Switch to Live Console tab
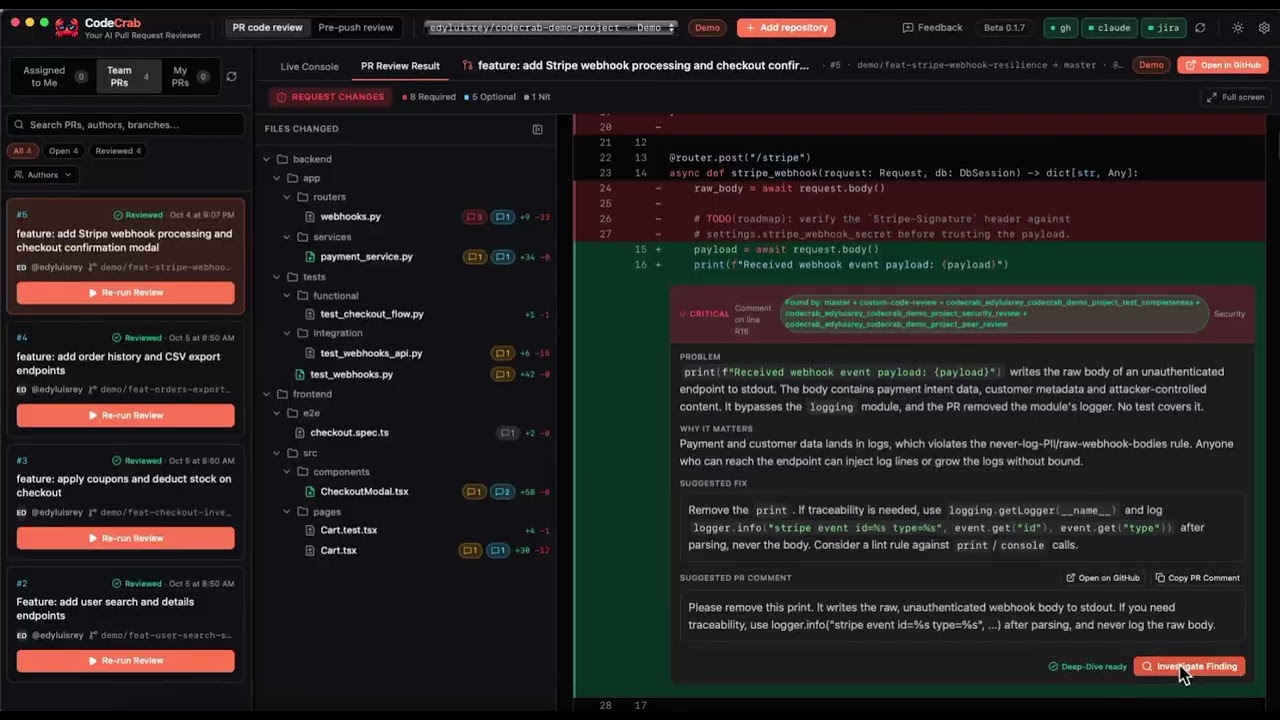1280x720 pixels. point(309,66)
